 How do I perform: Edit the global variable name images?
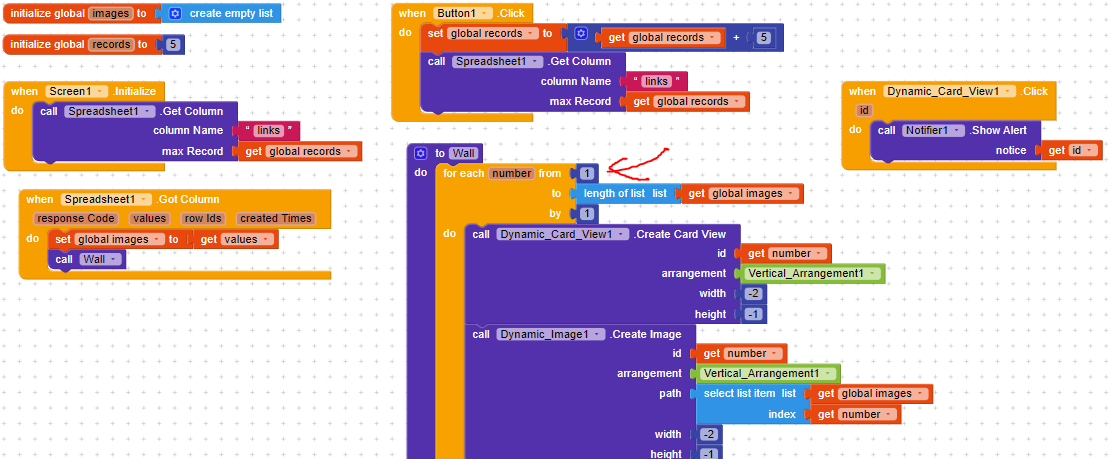pyautogui.click(x=111, y=13)
